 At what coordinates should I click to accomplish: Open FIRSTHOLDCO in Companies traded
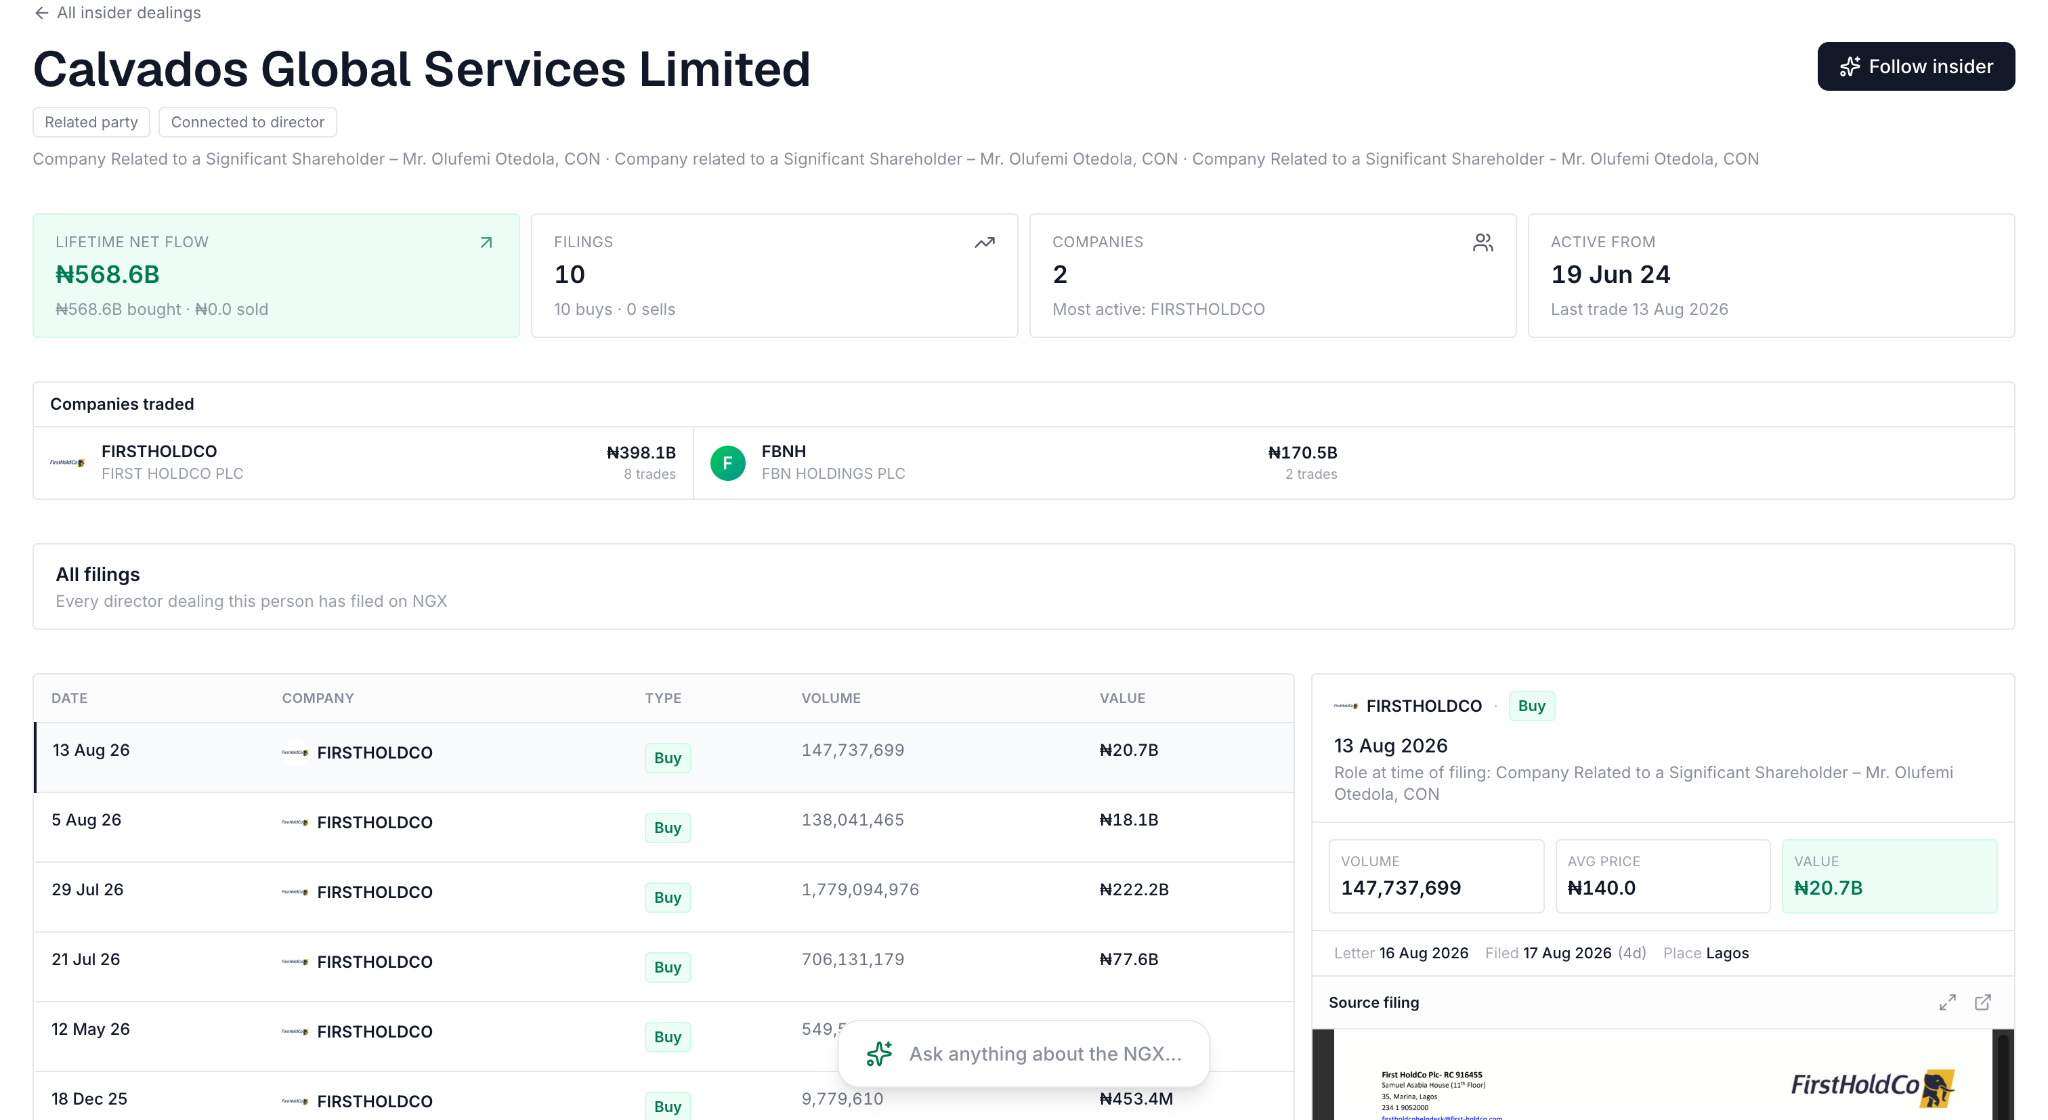pyautogui.click(x=363, y=462)
